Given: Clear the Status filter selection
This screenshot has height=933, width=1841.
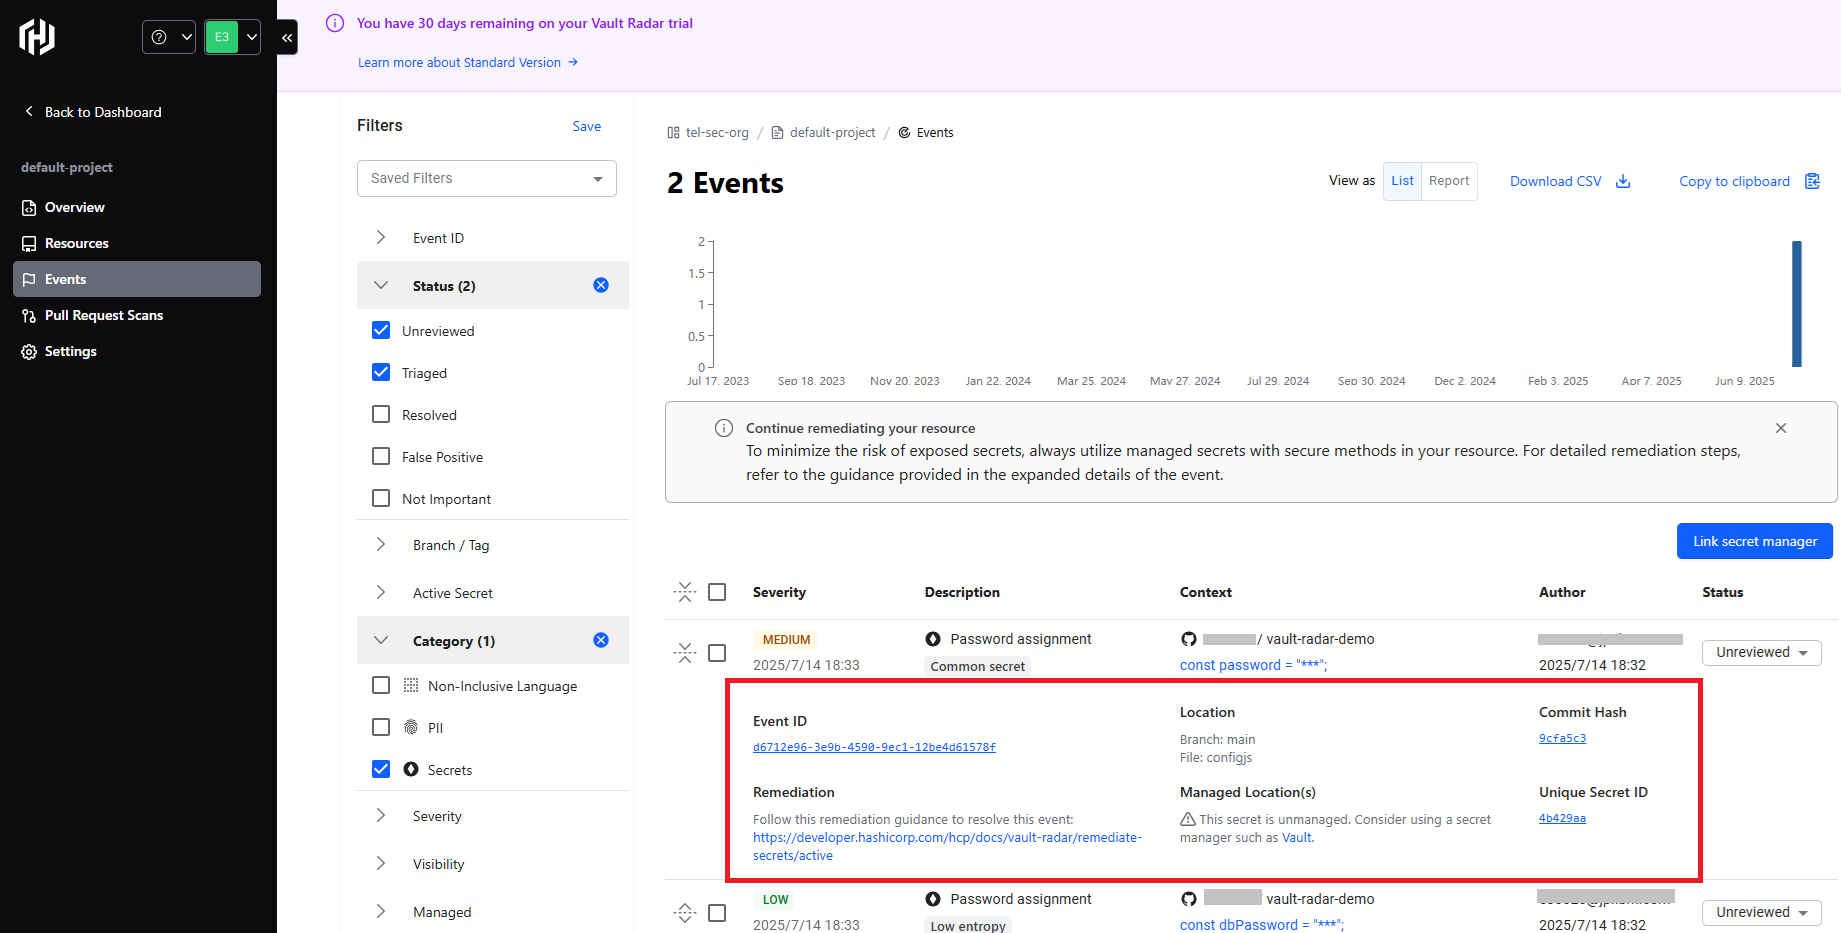Looking at the screenshot, I should click(x=601, y=285).
